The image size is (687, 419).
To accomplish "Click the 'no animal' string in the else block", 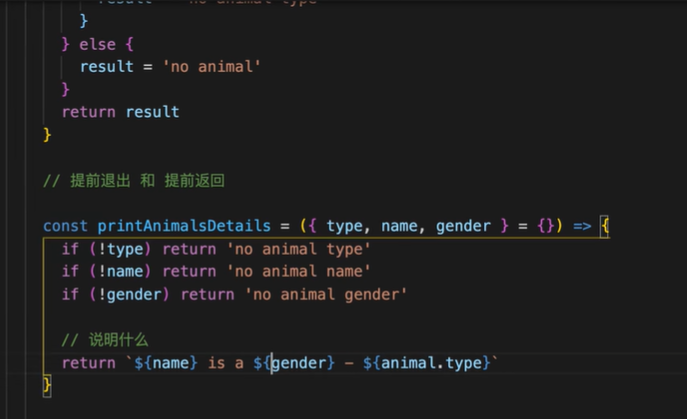I will (x=212, y=67).
